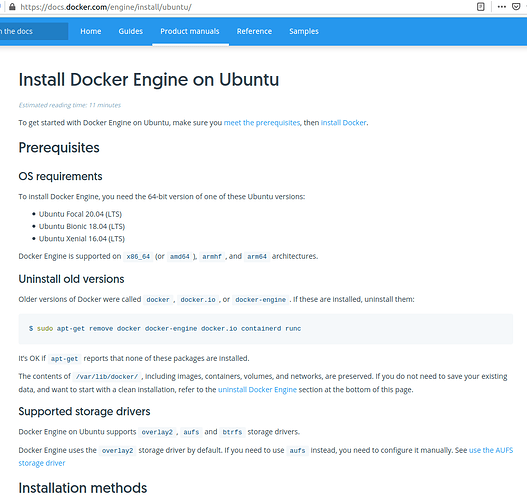
Task: Click 'Ubuntu Focal 20.04 (LTS)' list item
Action: pos(80,214)
